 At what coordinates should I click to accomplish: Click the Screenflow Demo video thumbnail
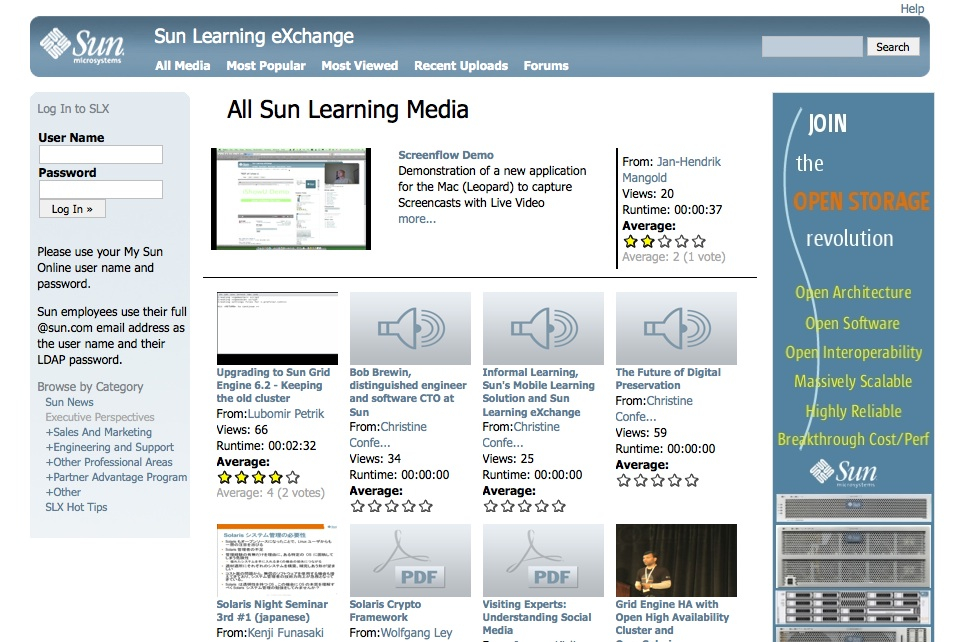[289, 197]
